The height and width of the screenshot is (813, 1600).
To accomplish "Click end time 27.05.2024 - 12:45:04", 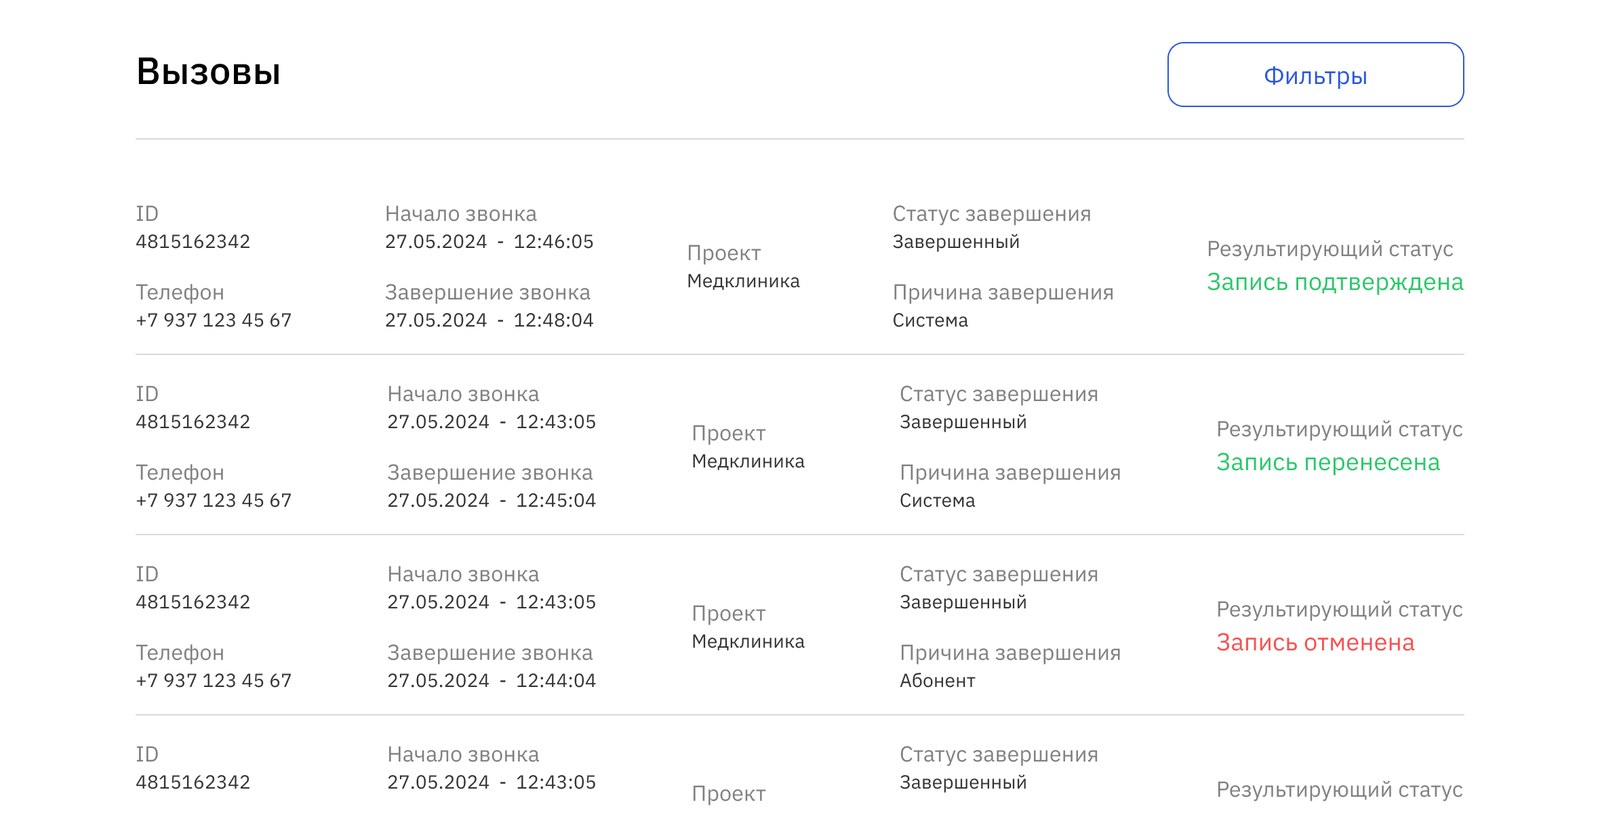I will point(491,500).
